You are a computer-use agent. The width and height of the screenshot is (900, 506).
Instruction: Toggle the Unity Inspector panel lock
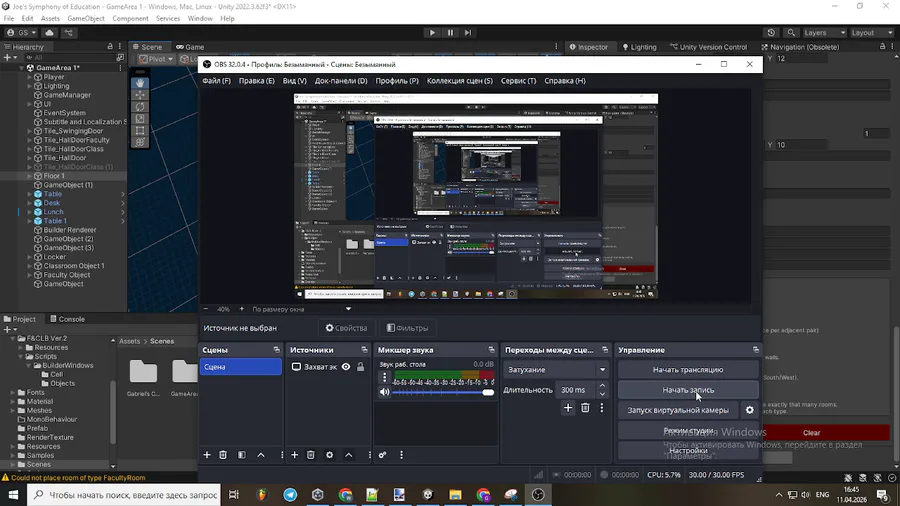(x=882, y=46)
